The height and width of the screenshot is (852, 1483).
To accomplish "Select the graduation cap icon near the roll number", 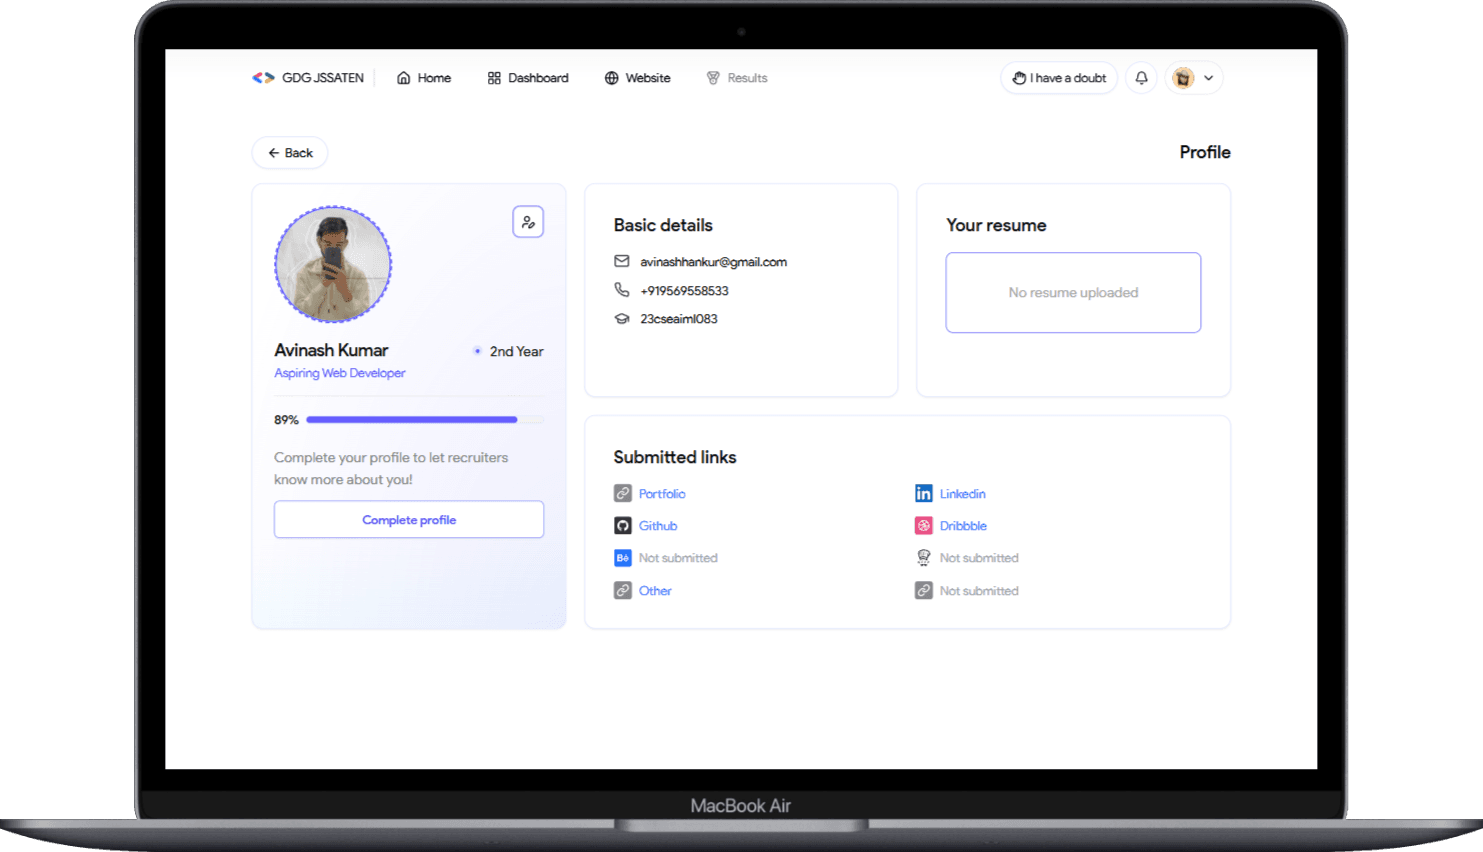I will (622, 318).
